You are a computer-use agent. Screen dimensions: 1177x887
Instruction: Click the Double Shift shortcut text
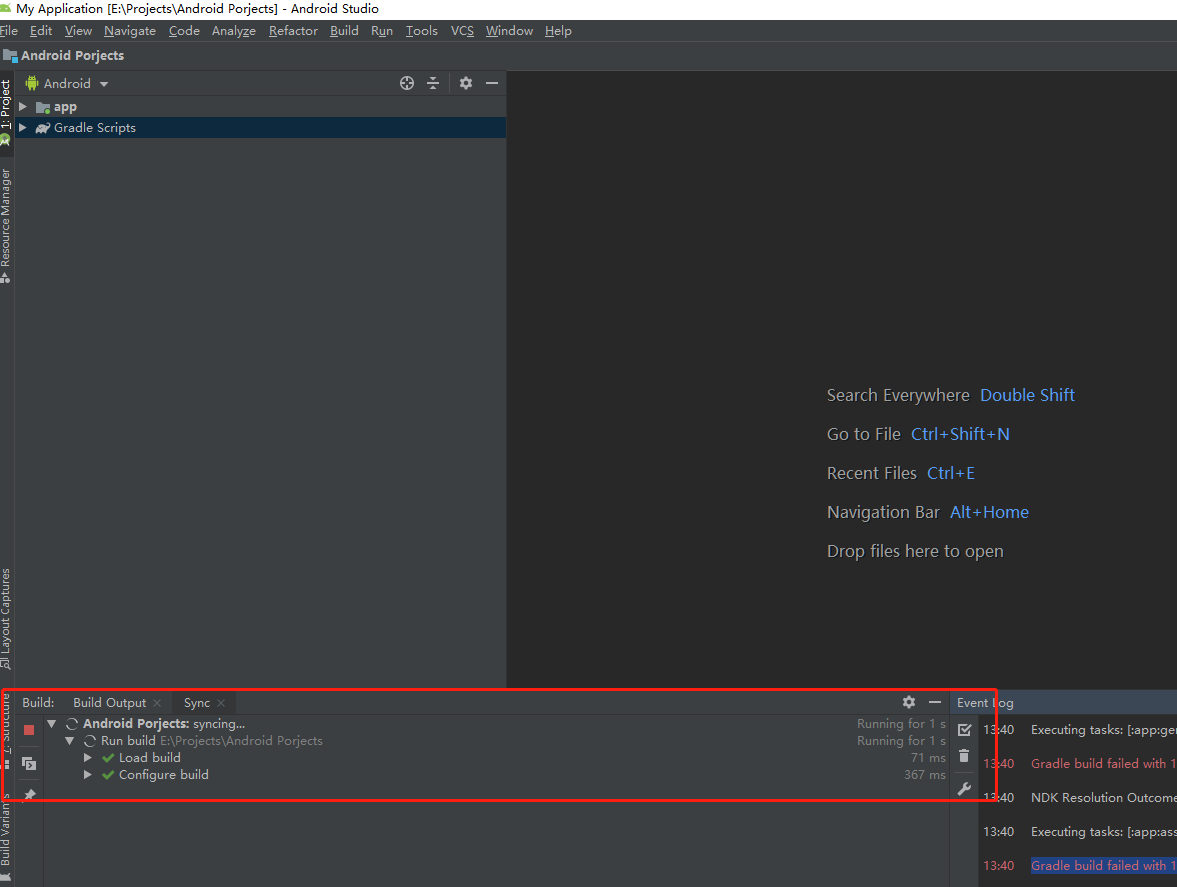pyautogui.click(x=1027, y=395)
